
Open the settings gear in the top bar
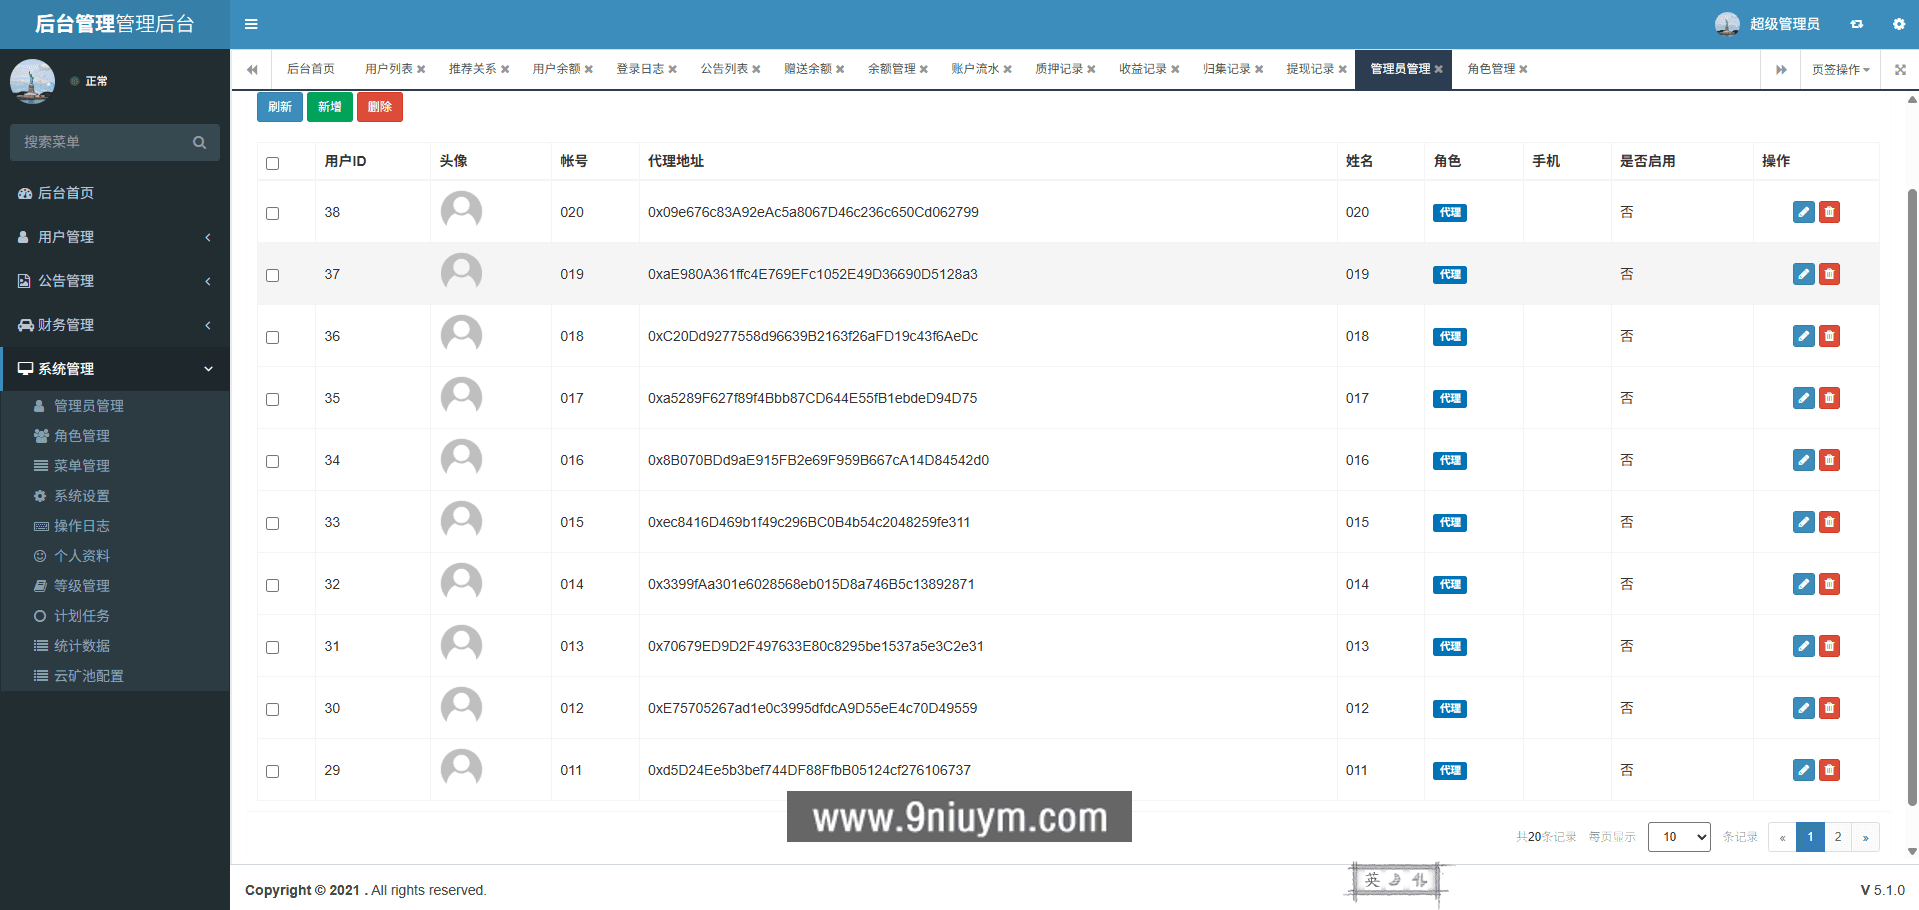[1898, 23]
